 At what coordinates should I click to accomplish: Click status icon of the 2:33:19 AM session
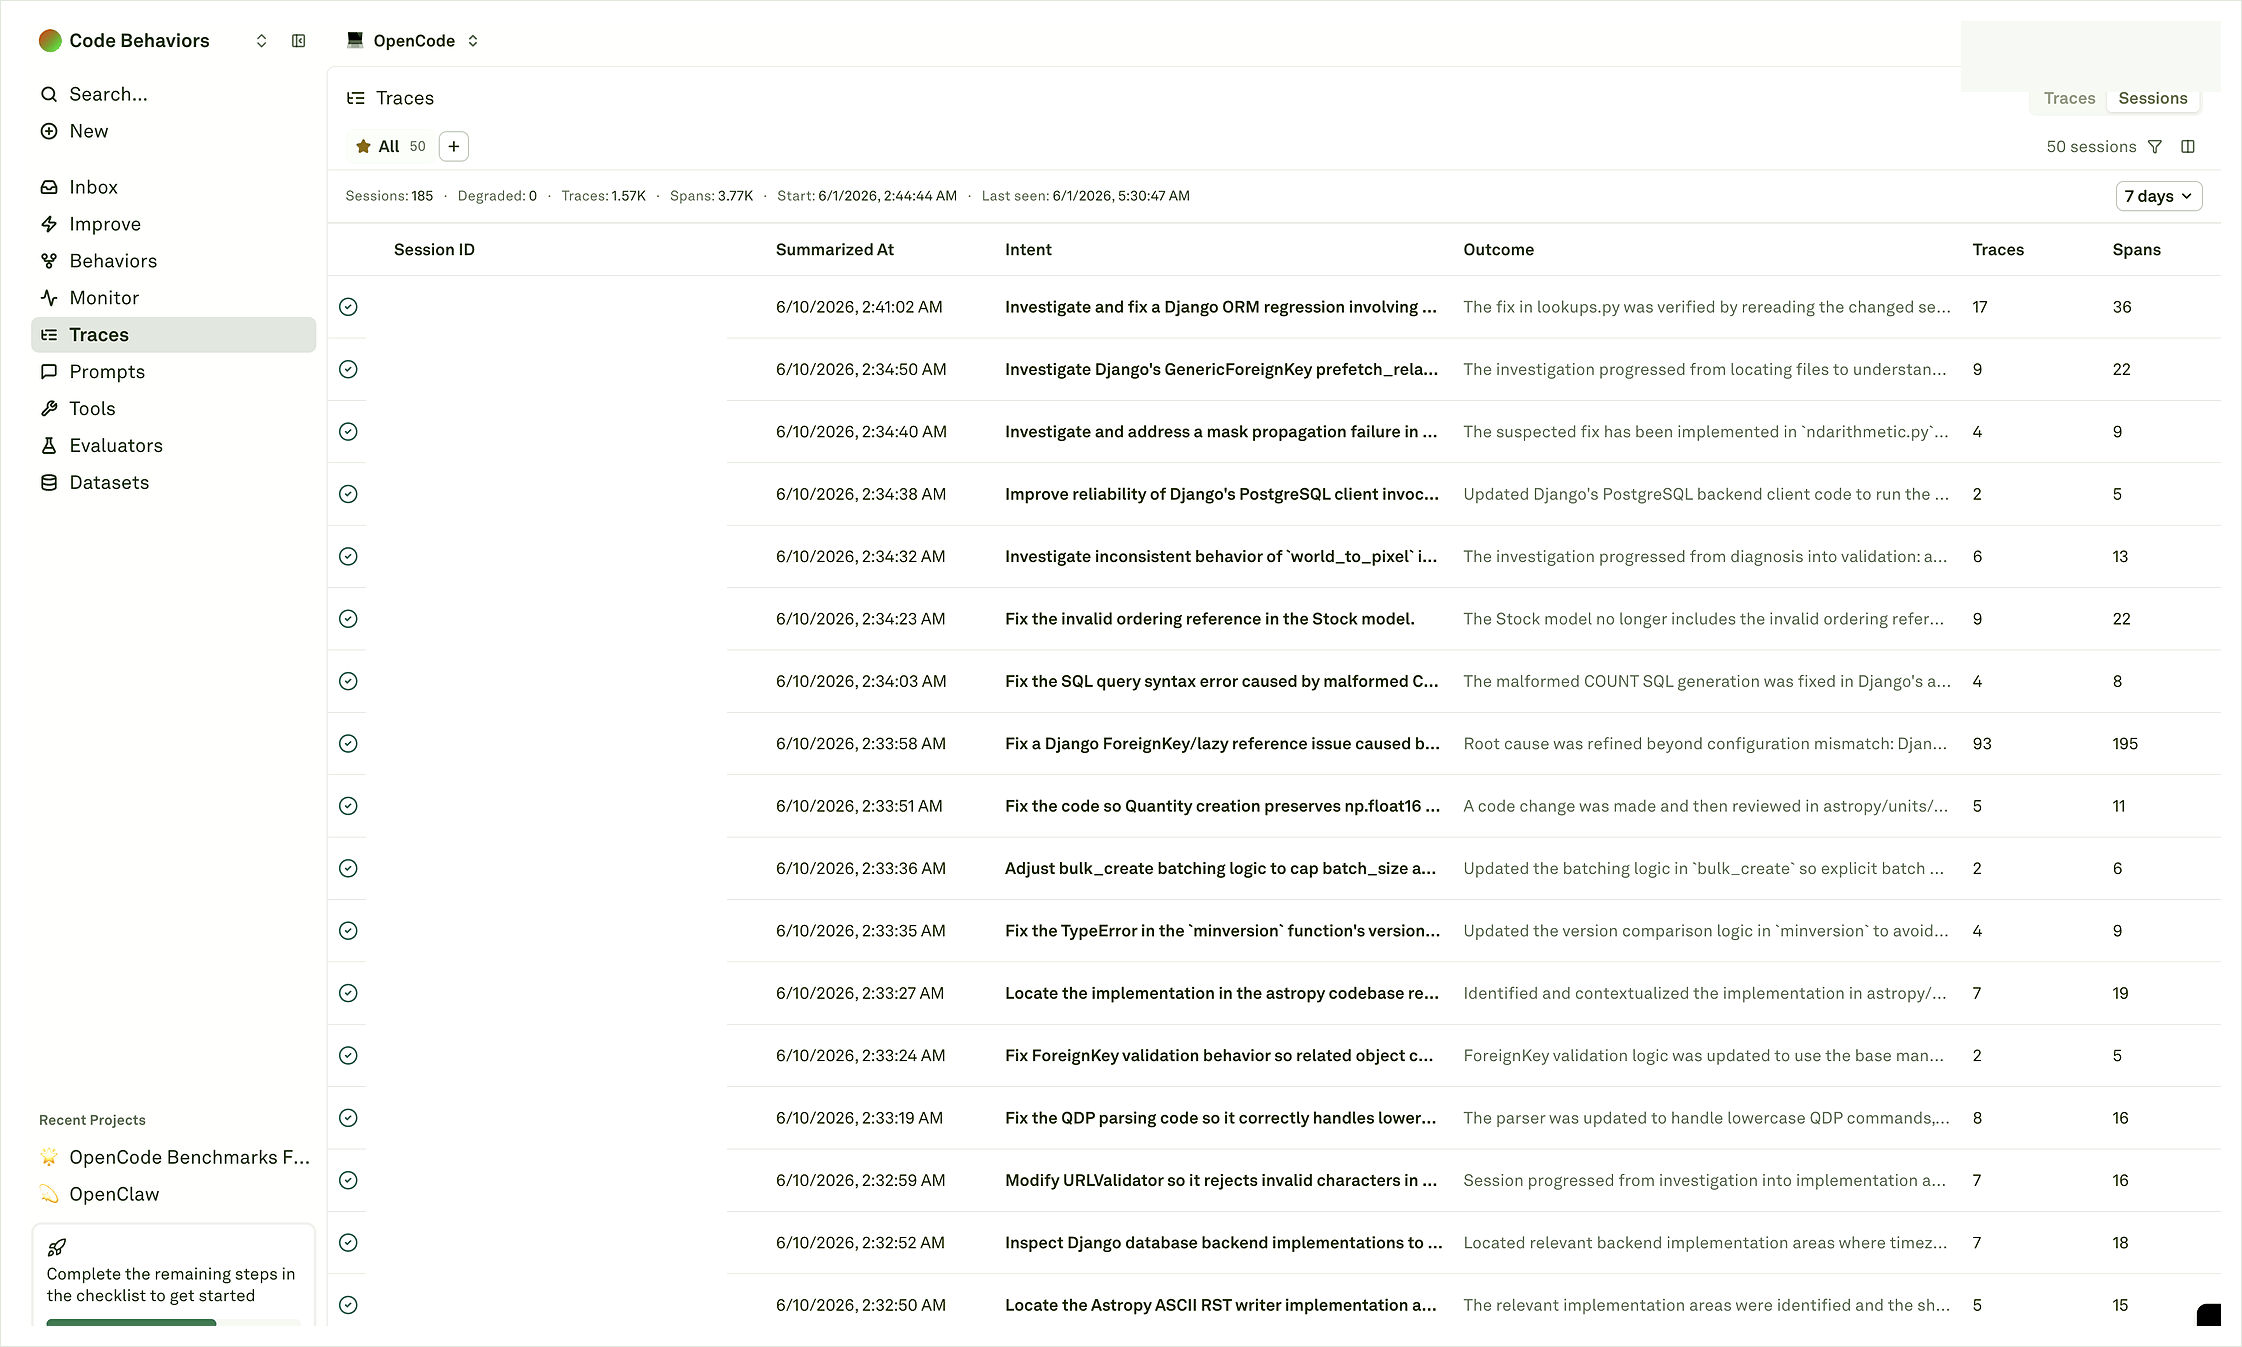[348, 1118]
